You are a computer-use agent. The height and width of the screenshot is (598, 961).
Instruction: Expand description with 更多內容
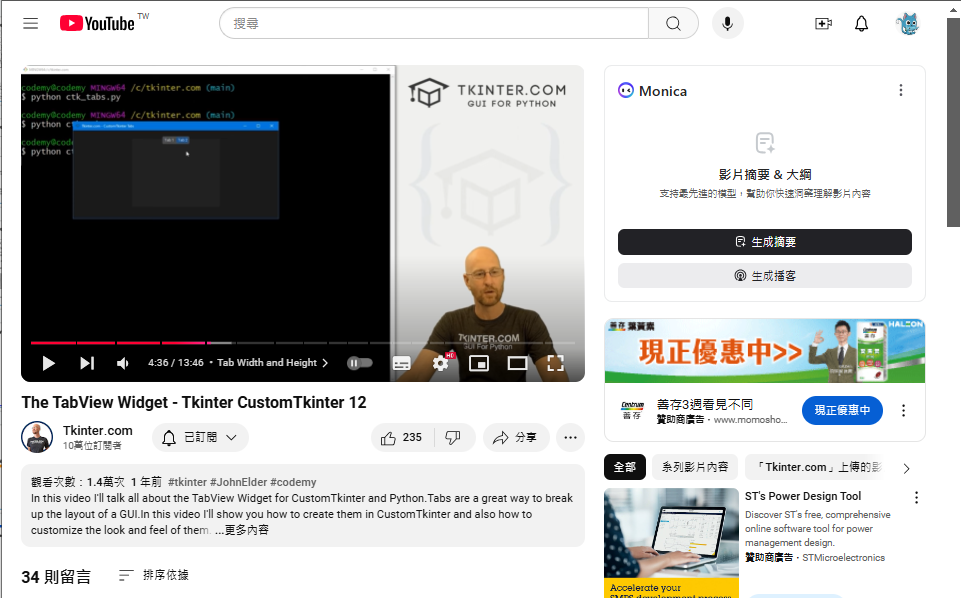[241, 530]
